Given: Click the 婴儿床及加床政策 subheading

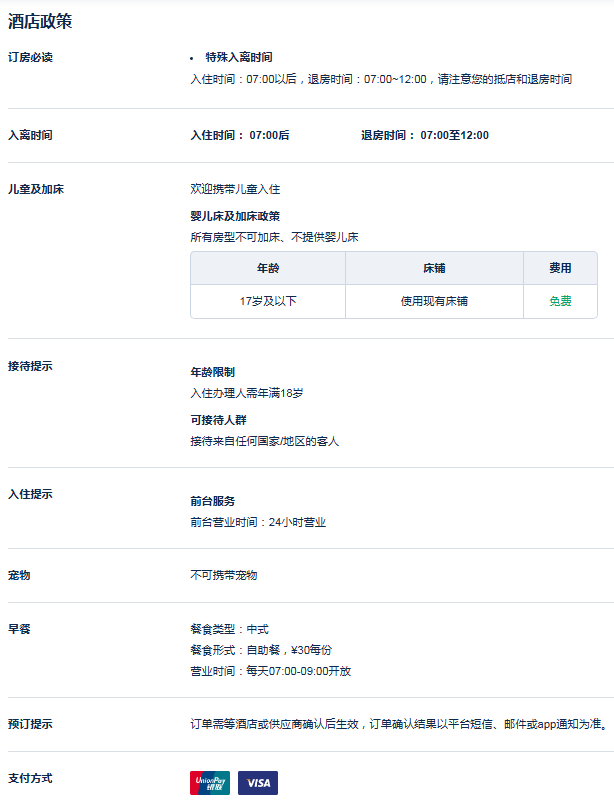Looking at the screenshot, I should point(235,216).
